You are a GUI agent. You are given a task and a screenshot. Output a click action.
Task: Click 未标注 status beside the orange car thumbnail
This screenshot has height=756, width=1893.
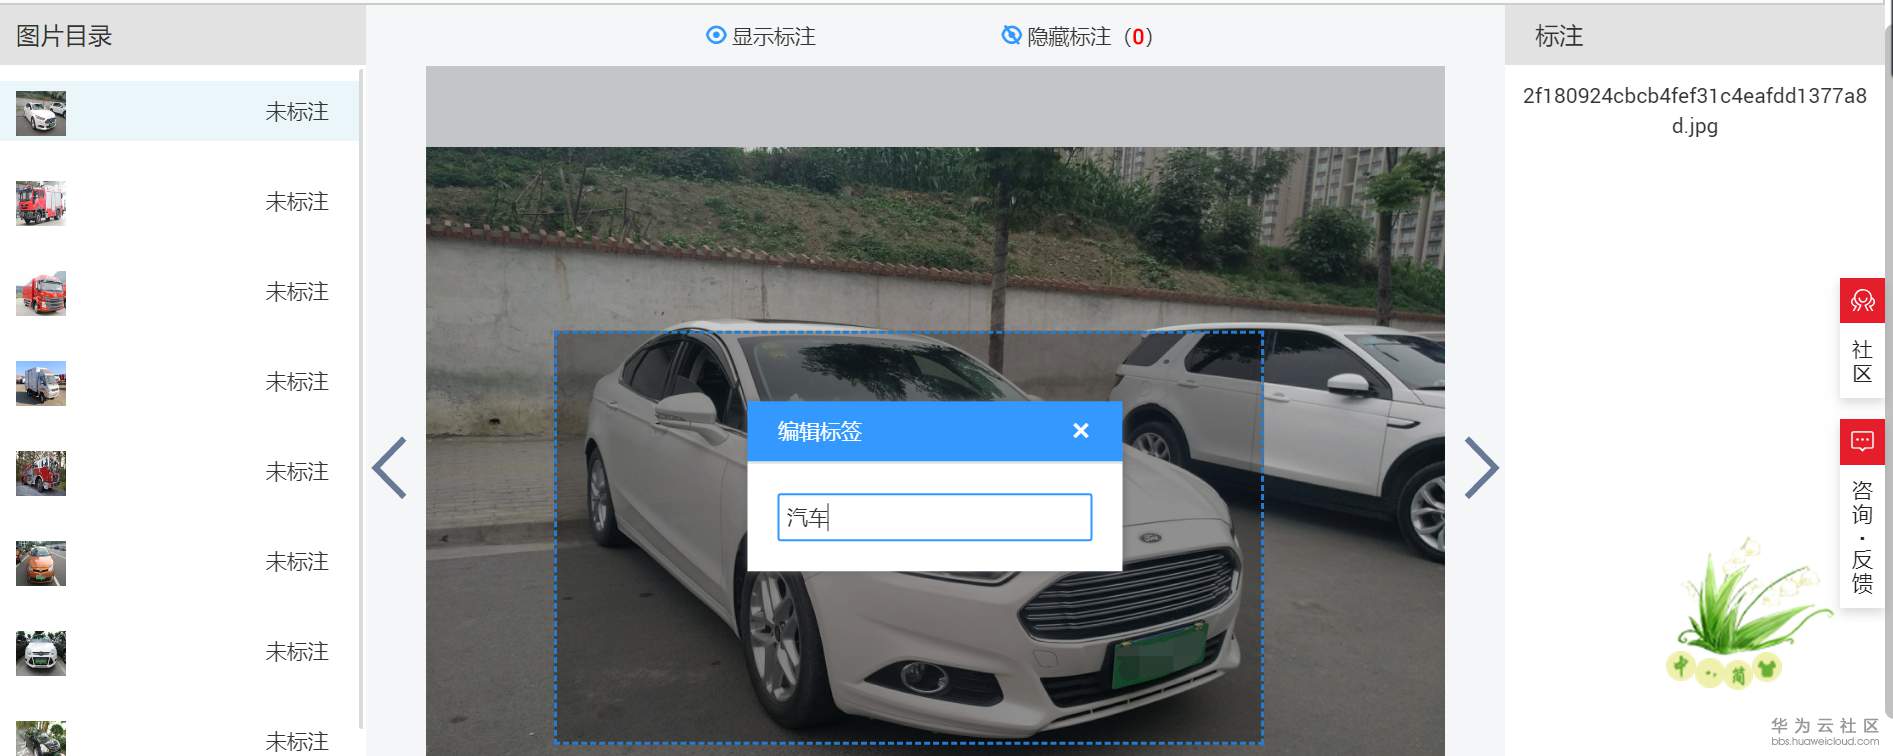coord(297,562)
